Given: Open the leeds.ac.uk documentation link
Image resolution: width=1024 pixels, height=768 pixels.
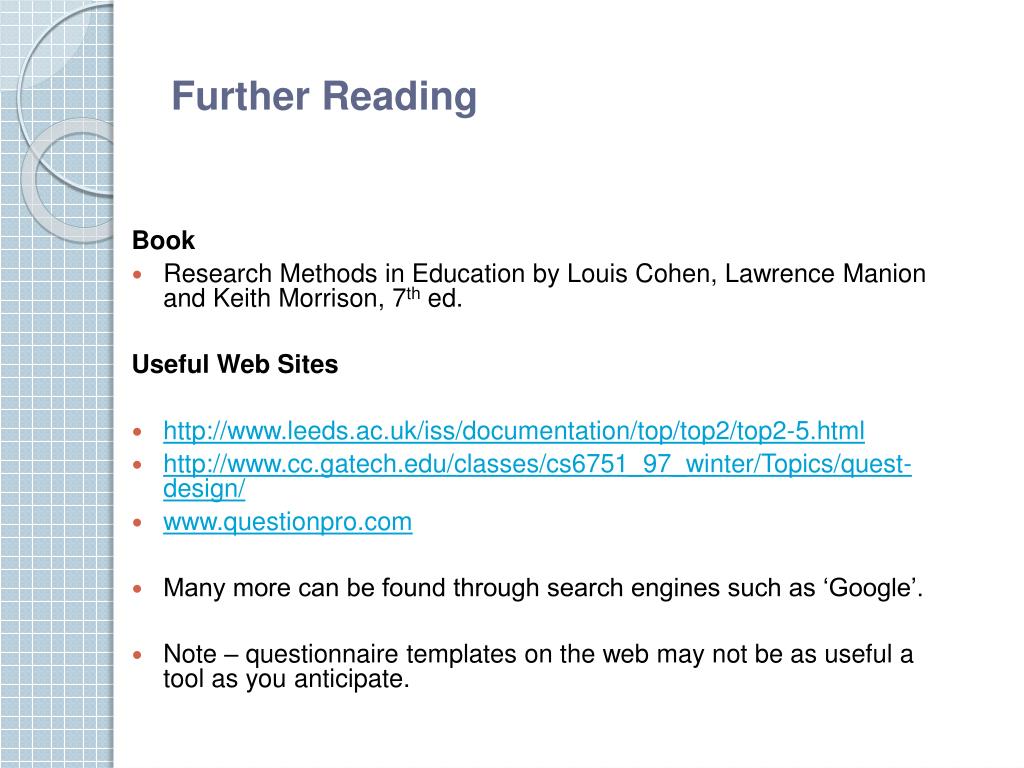Looking at the screenshot, I should pos(514,431).
